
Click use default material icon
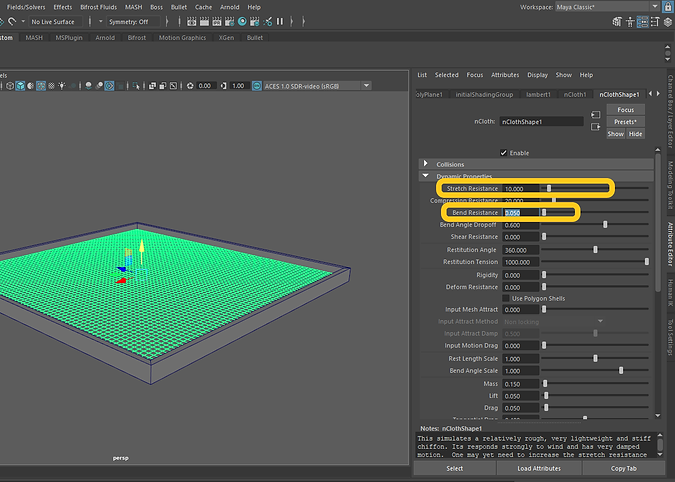pyautogui.click(x=31, y=86)
